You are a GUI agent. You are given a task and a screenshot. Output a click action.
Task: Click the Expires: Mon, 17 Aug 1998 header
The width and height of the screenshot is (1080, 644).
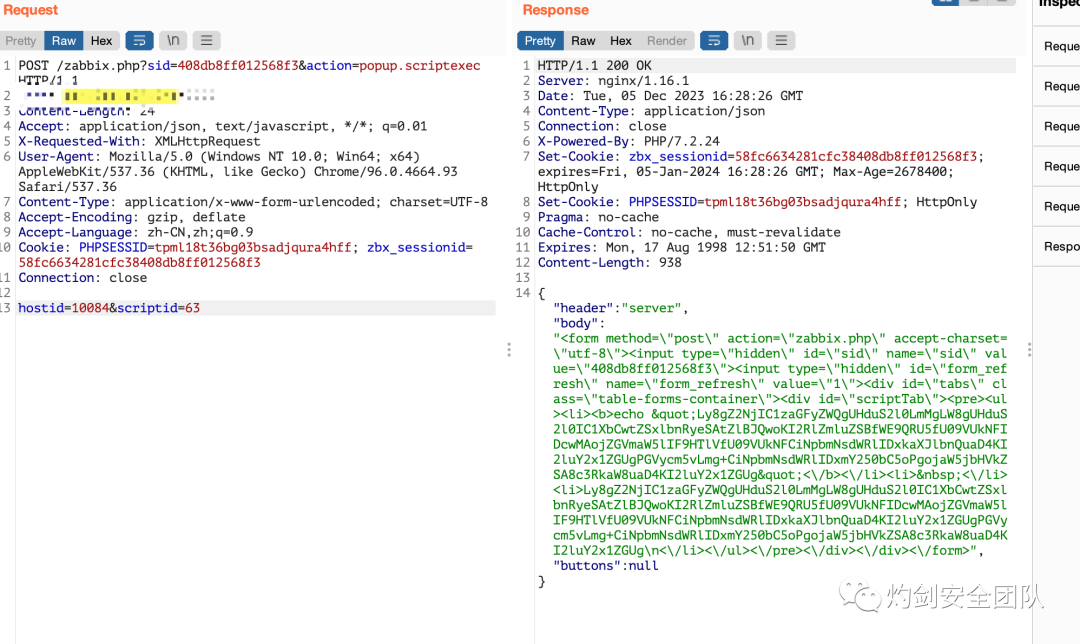coord(681,247)
